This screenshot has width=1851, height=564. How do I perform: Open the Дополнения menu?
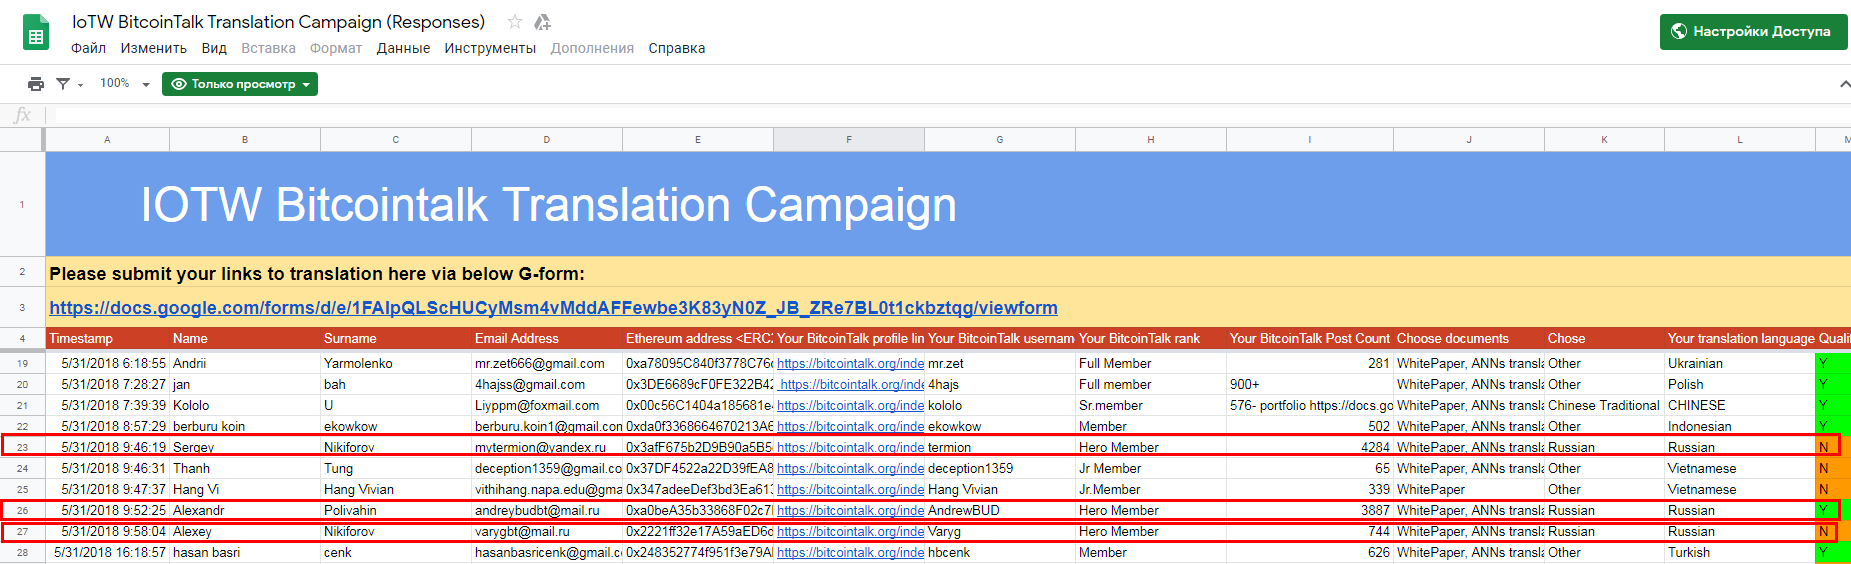592,48
